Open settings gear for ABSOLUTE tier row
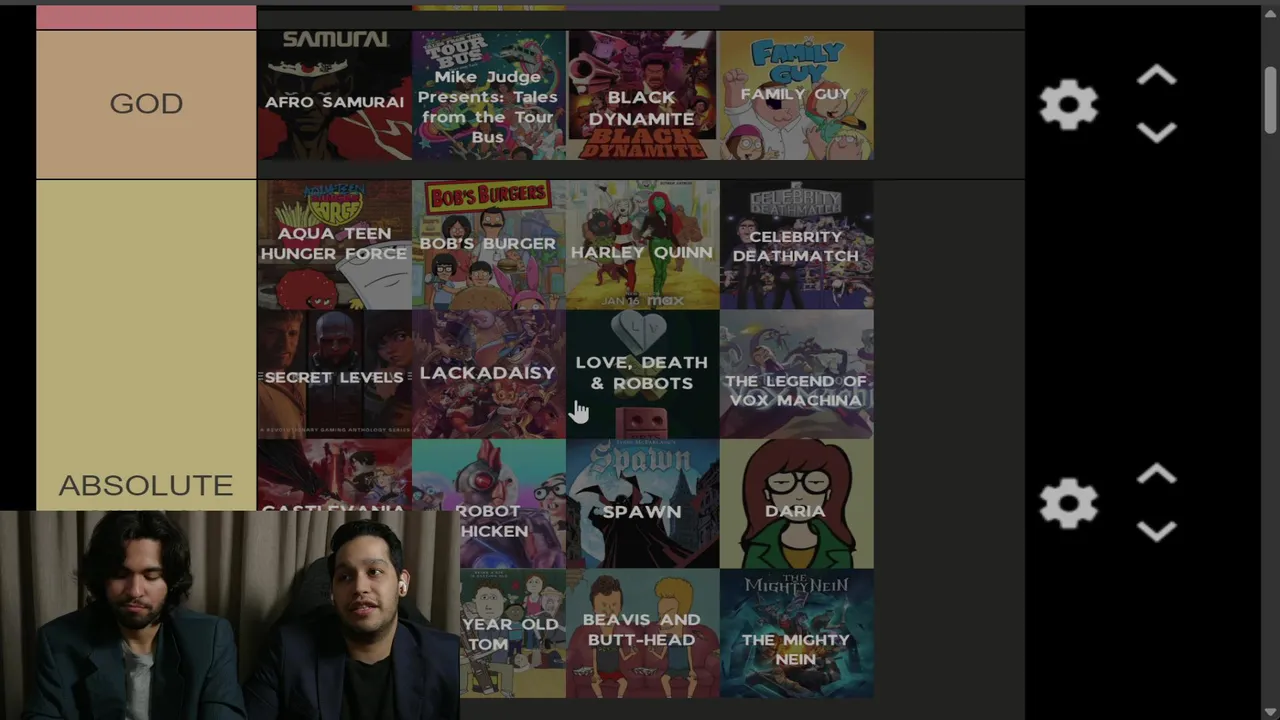This screenshot has width=1280, height=720. tap(1069, 502)
